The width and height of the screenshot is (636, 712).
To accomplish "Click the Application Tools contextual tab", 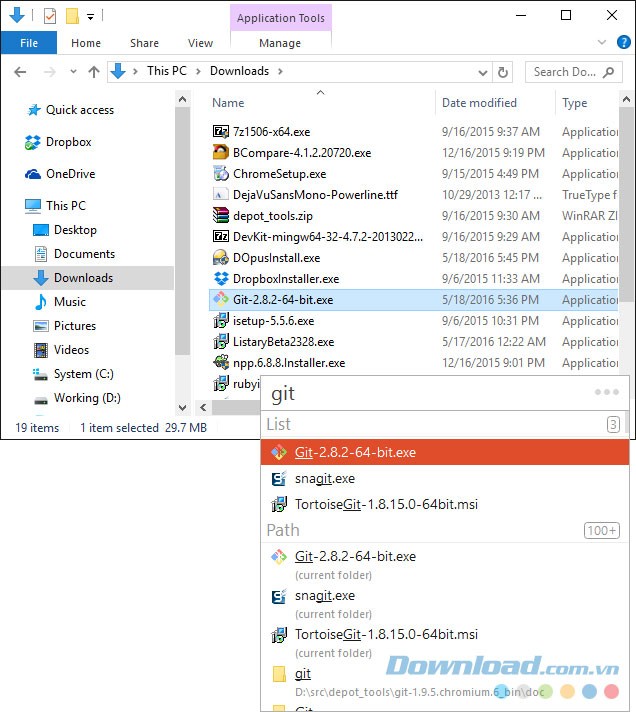I will pos(281,18).
